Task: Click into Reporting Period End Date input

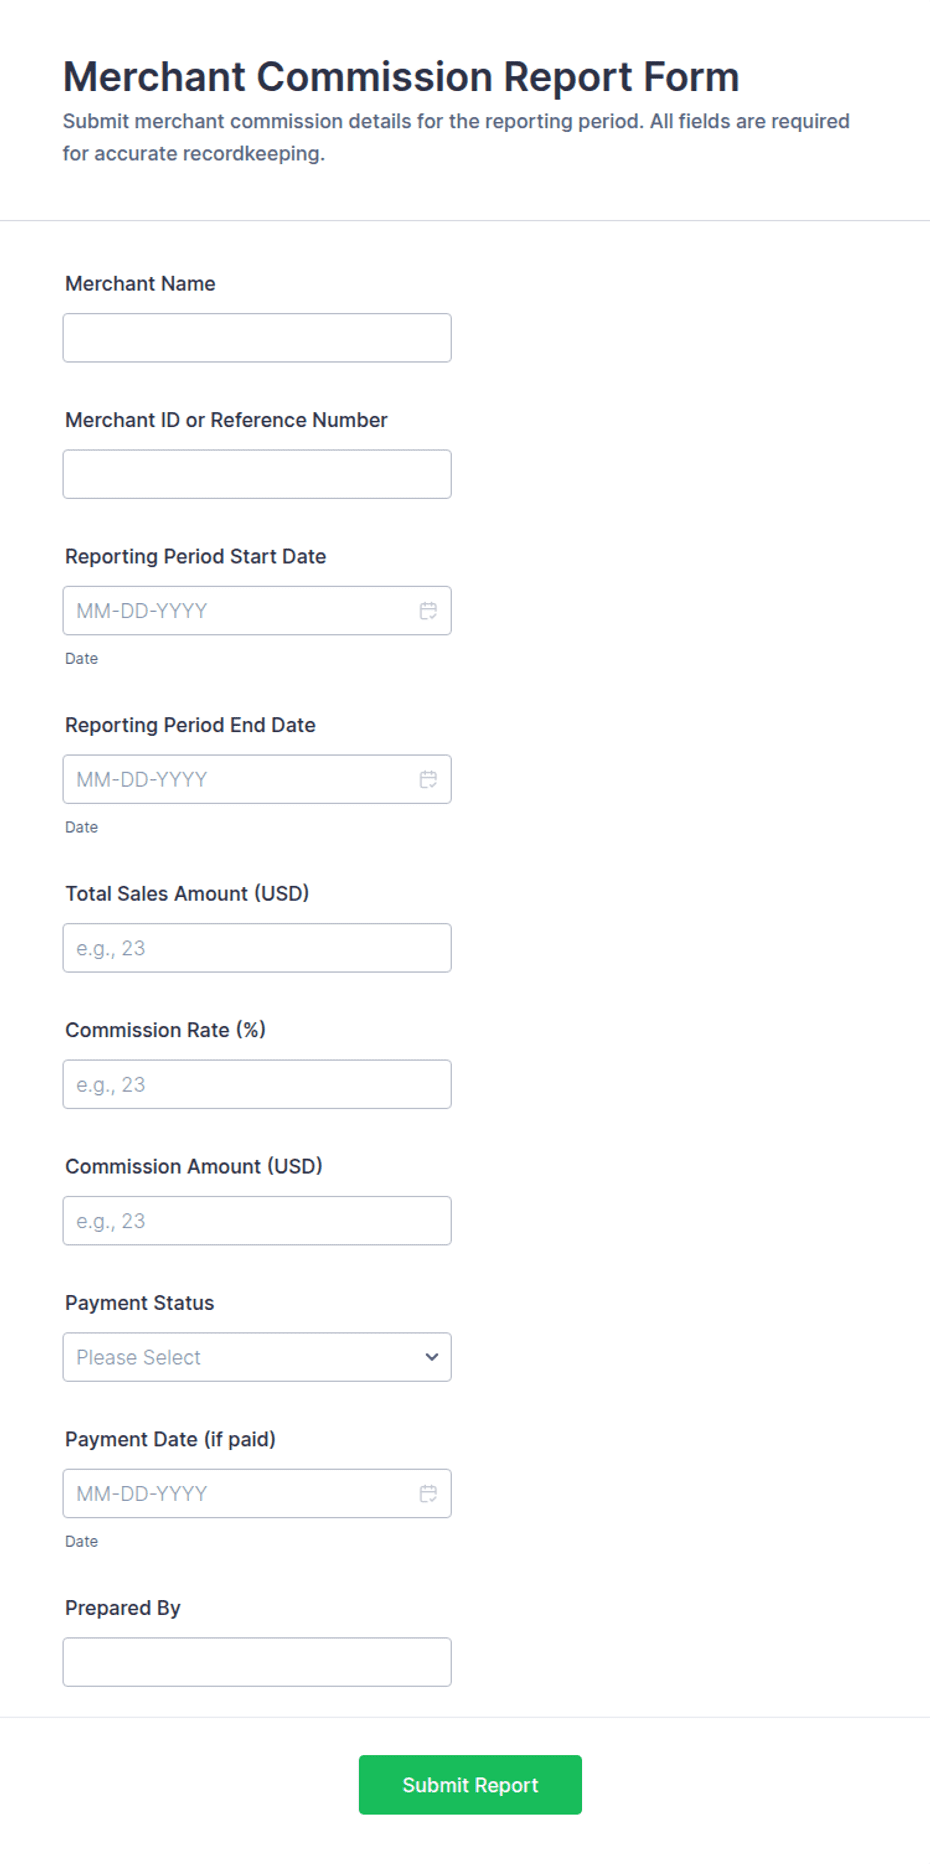Action: click(x=257, y=779)
